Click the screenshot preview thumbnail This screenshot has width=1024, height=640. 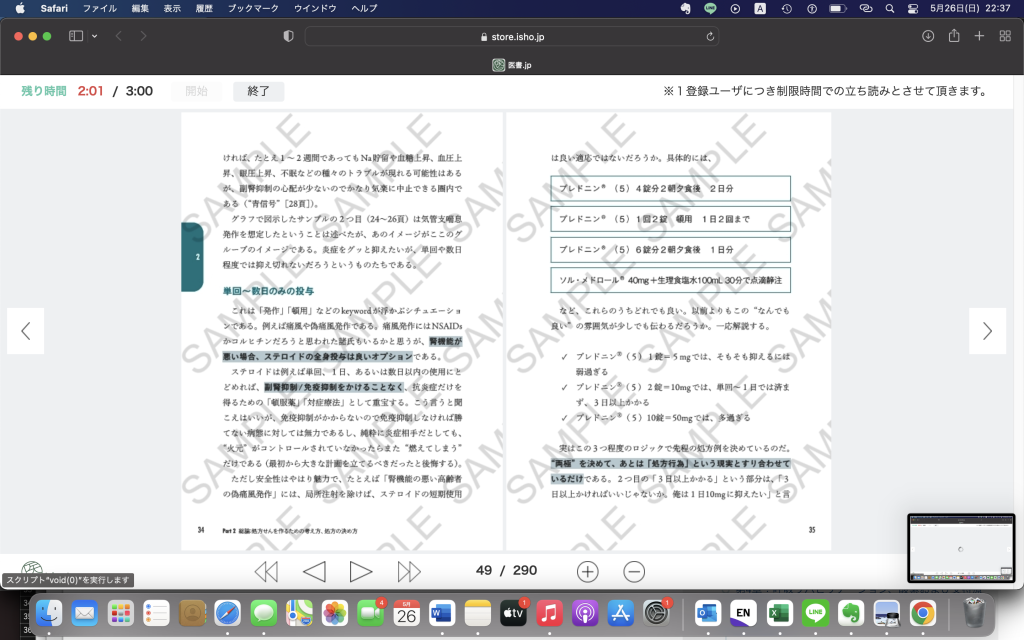pos(960,548)
